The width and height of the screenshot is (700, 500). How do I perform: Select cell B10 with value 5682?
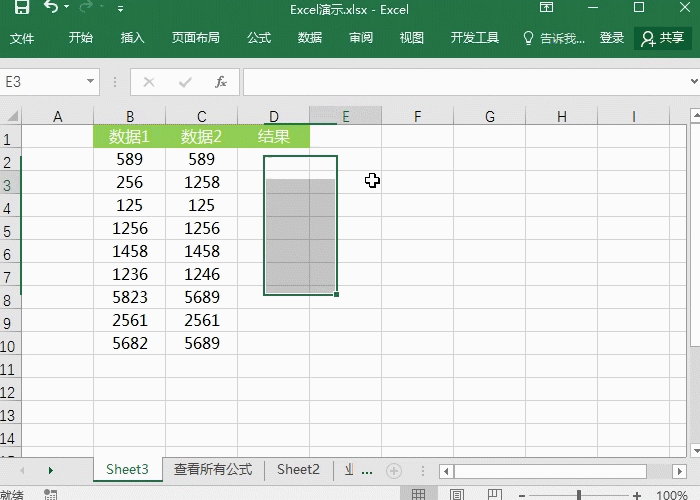click(x=129, y=343)
